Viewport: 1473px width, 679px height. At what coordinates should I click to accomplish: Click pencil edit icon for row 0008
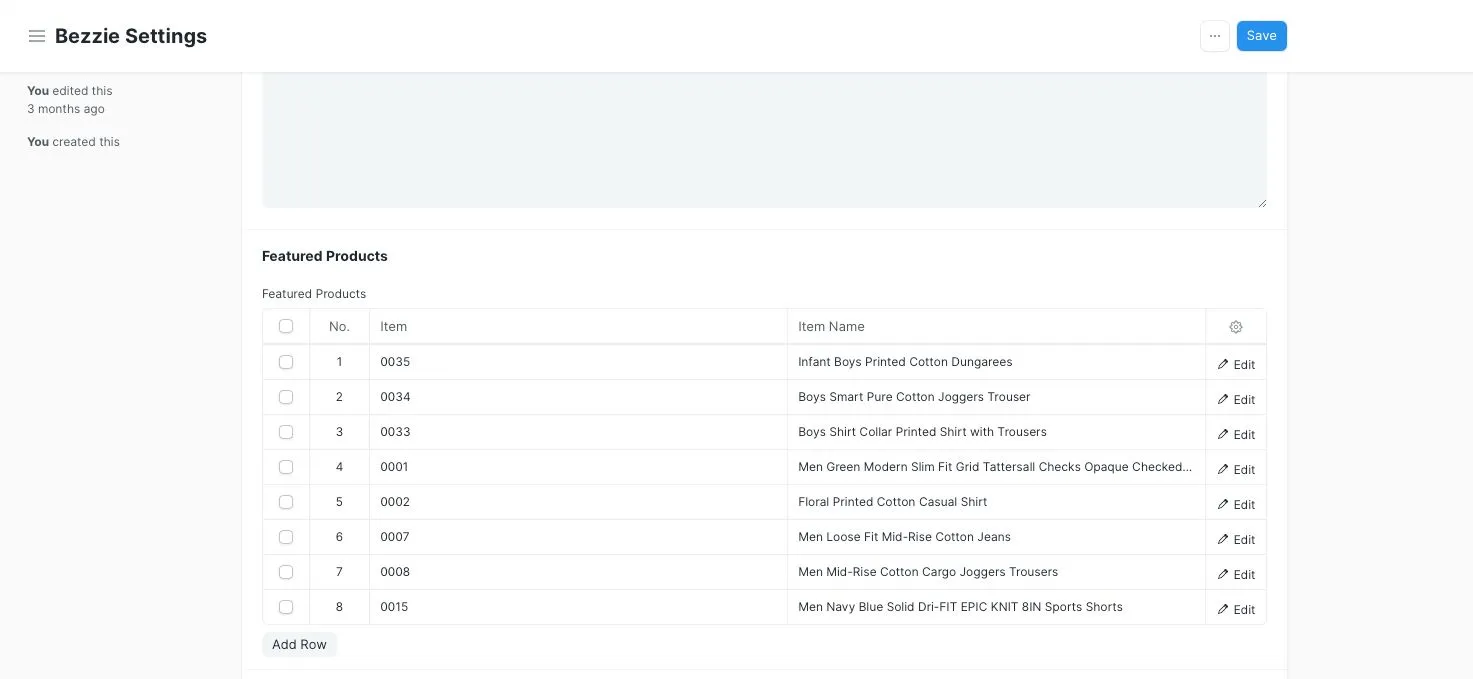click(x=1223, y=575)
